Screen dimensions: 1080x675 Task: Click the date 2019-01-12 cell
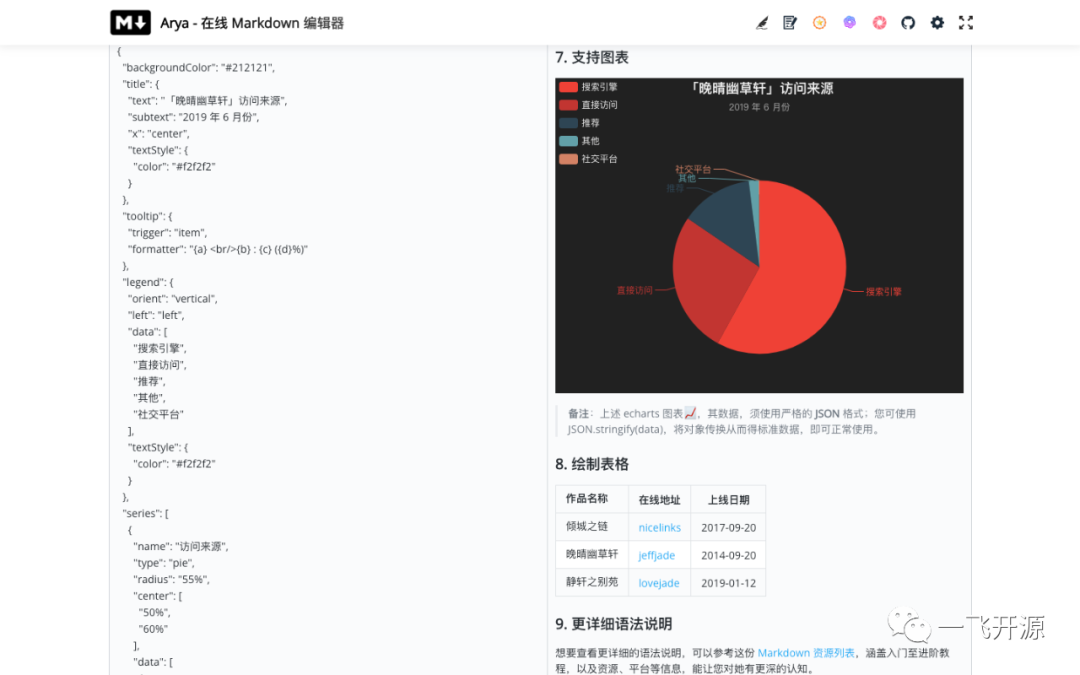(x=728, y=583)
